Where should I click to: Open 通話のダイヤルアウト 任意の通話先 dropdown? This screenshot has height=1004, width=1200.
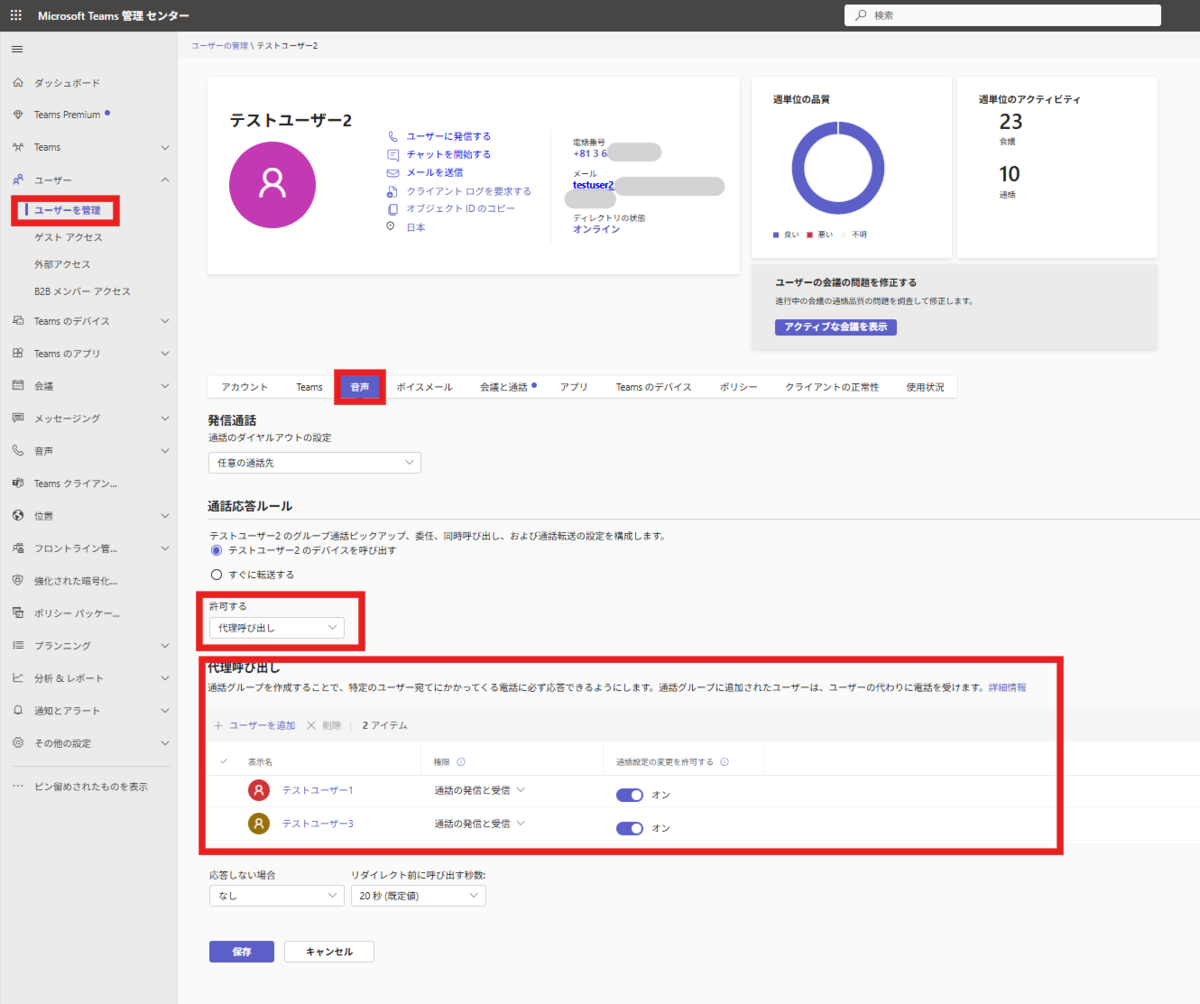pos(315,463)
